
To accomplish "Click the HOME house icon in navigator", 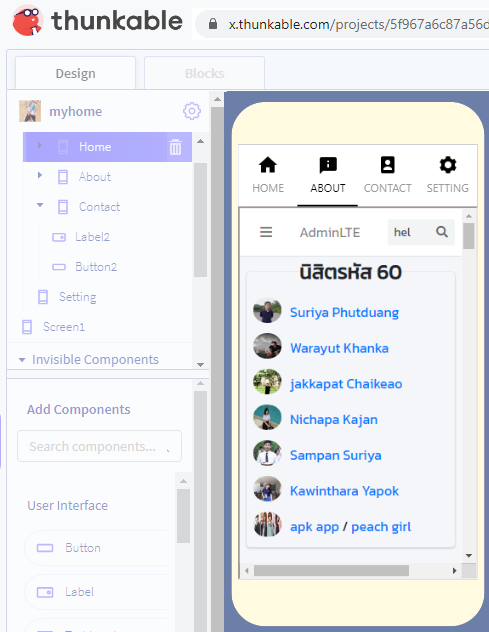I will [x=268, y=165].
